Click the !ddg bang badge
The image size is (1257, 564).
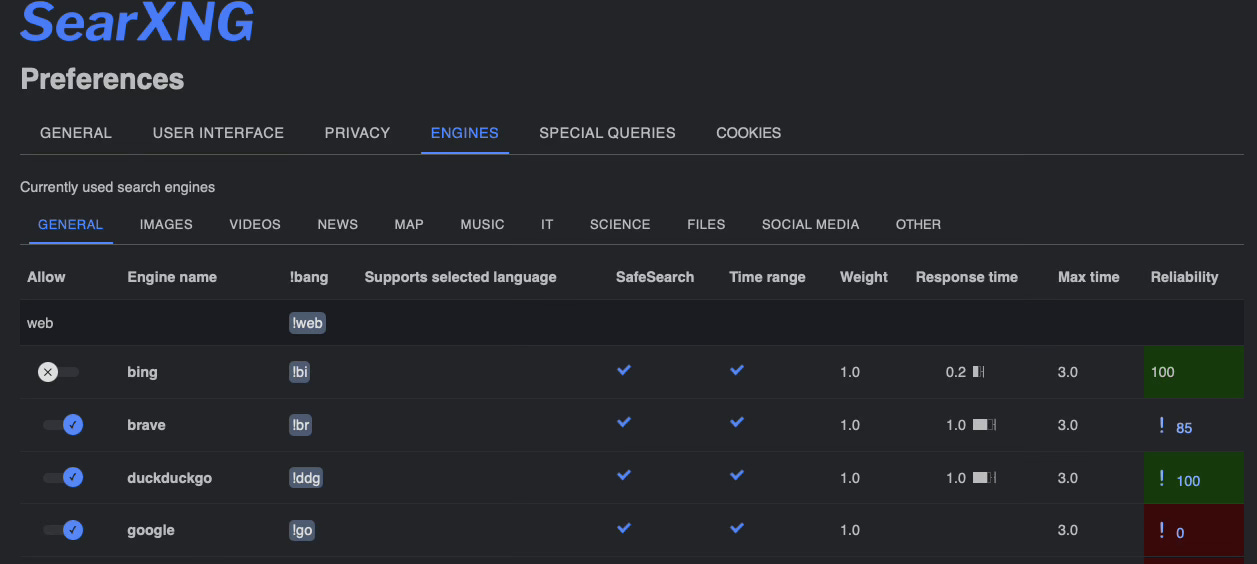[x=306, y=478]
